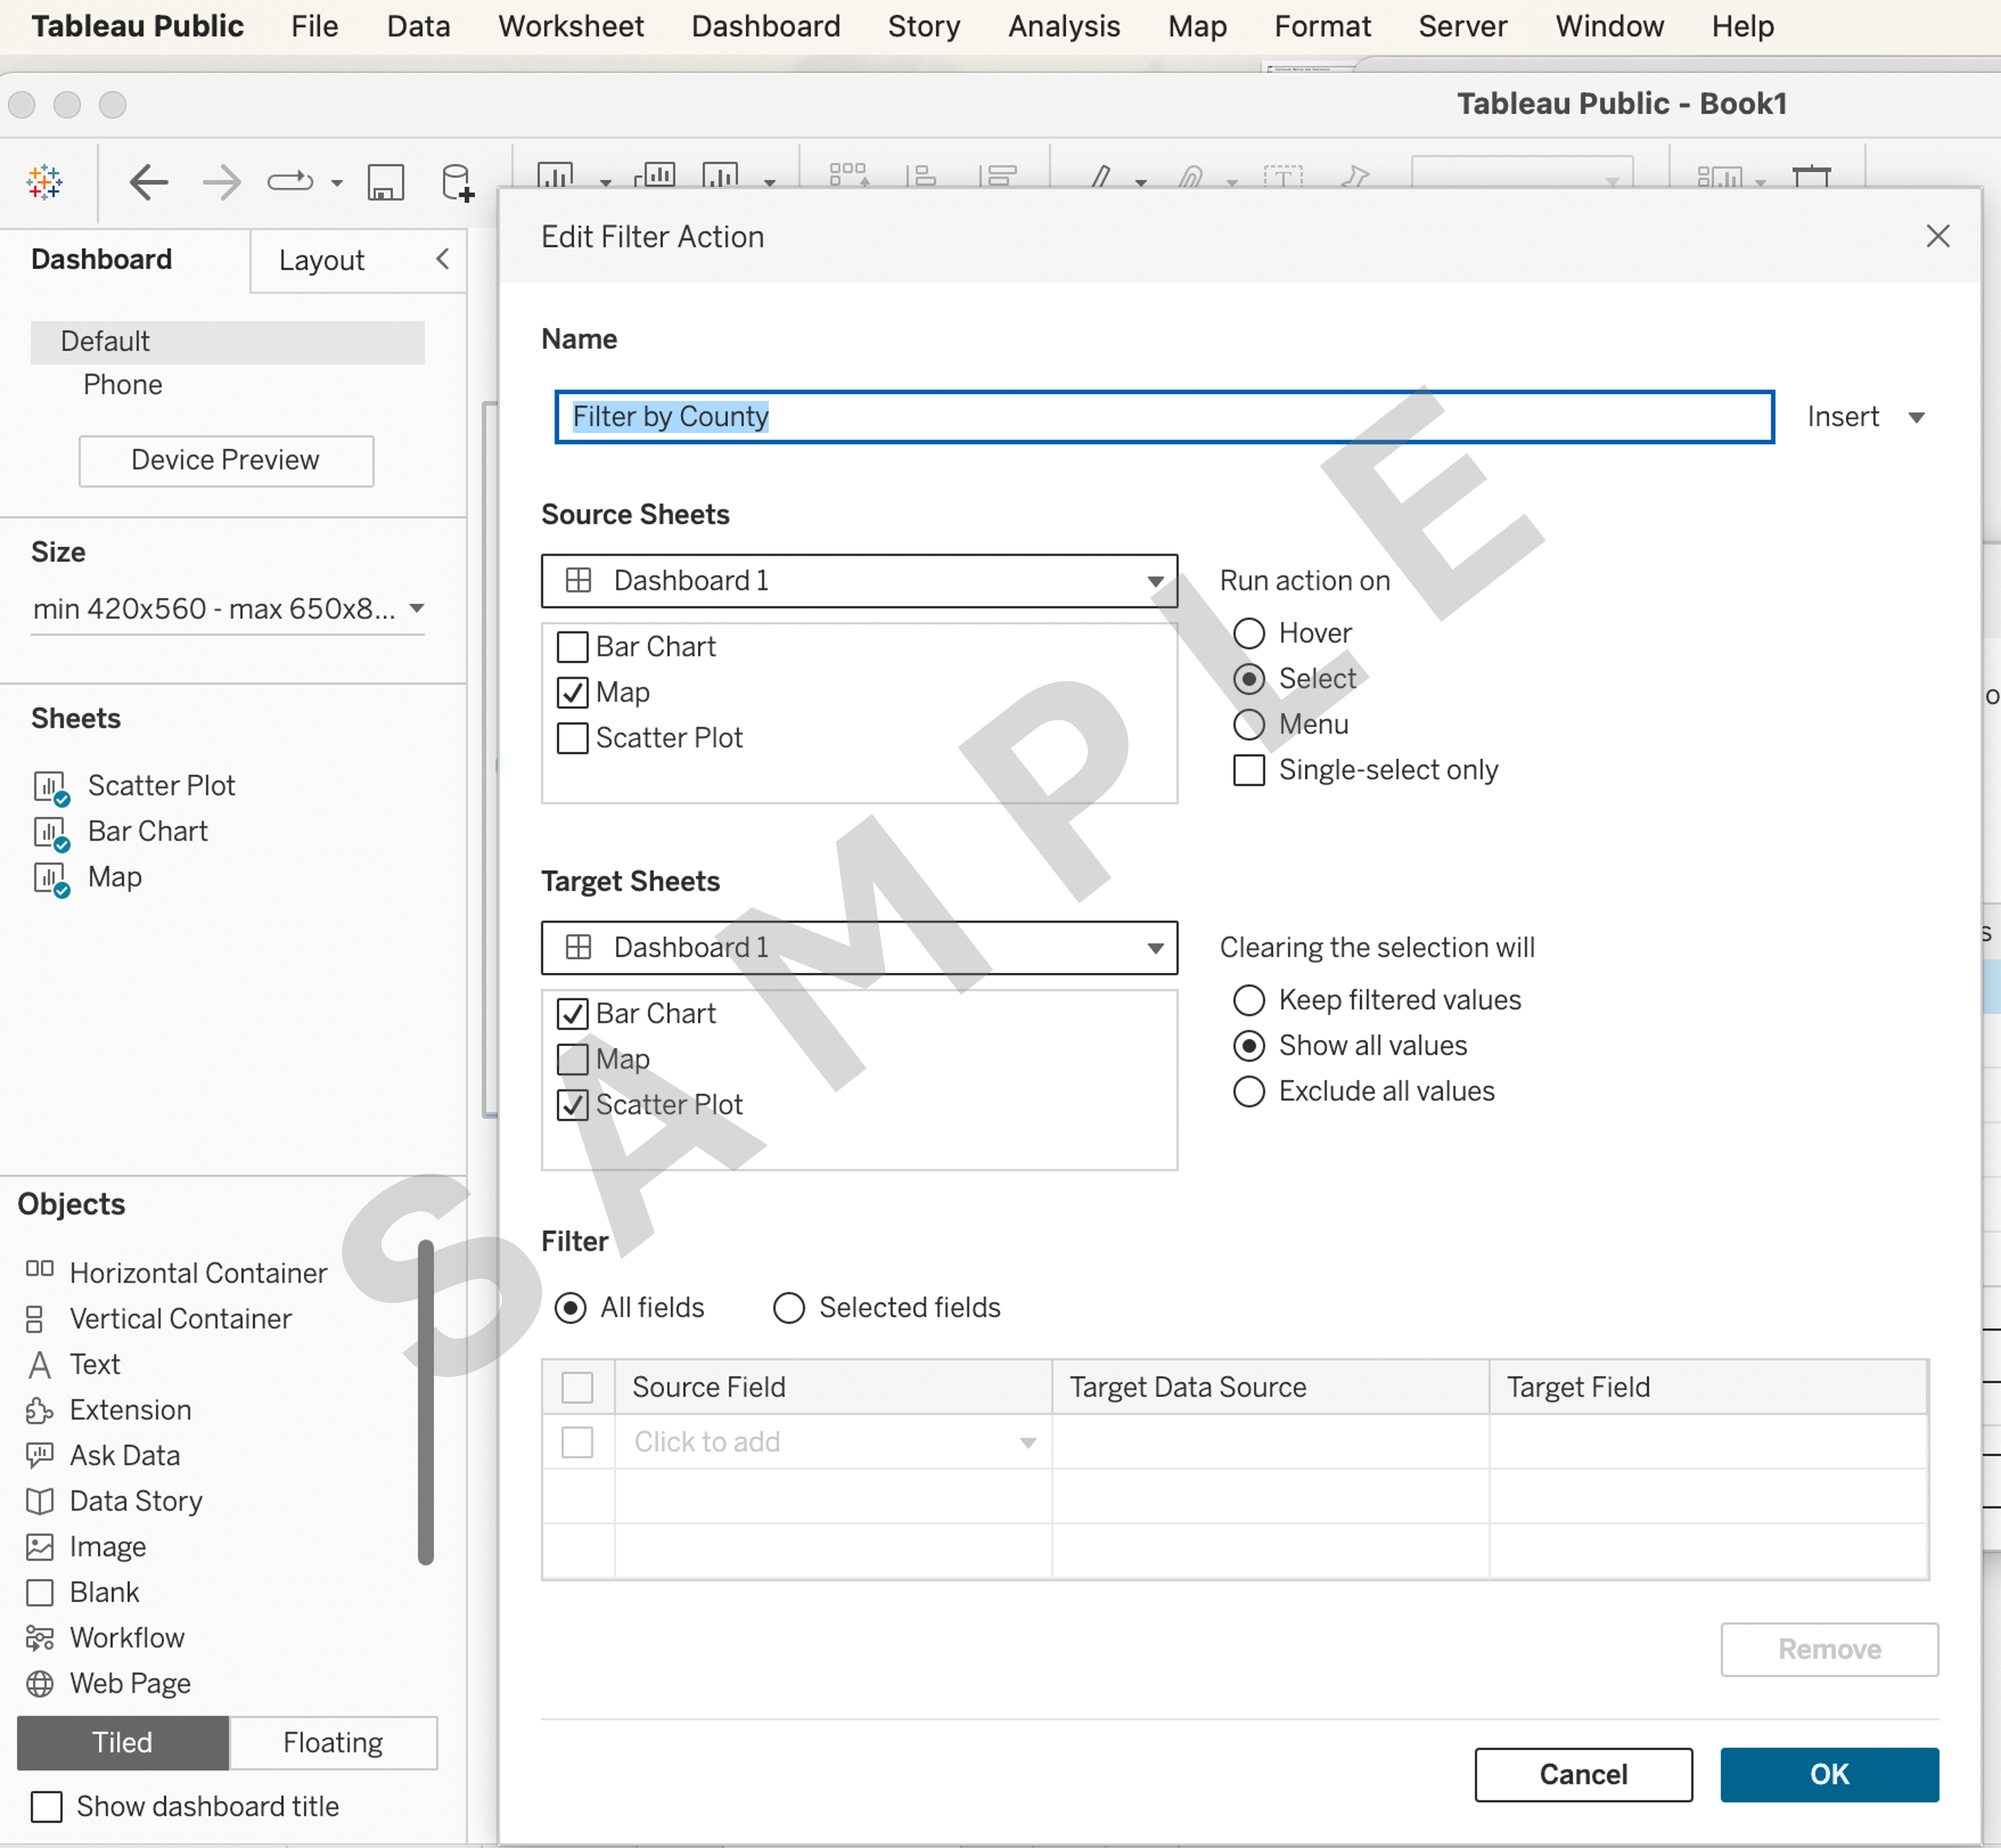The height and width of the screenshot is (1848, 2001).
Task: Open the Source Sheets Dashboard 1 dropdown
Action: 859,581
